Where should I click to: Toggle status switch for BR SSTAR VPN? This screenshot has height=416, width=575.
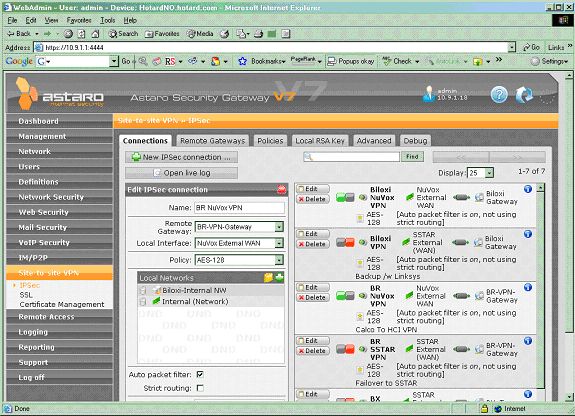pyautogui.click(x=345, y=349)
